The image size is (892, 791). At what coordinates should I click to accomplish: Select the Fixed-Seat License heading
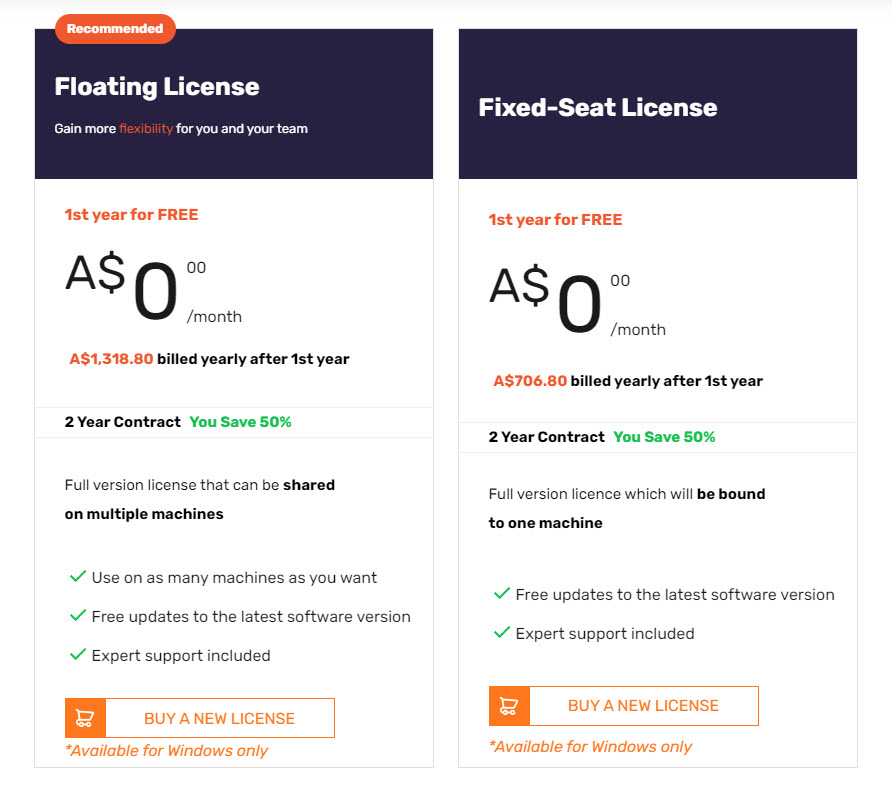click(598, 108)
